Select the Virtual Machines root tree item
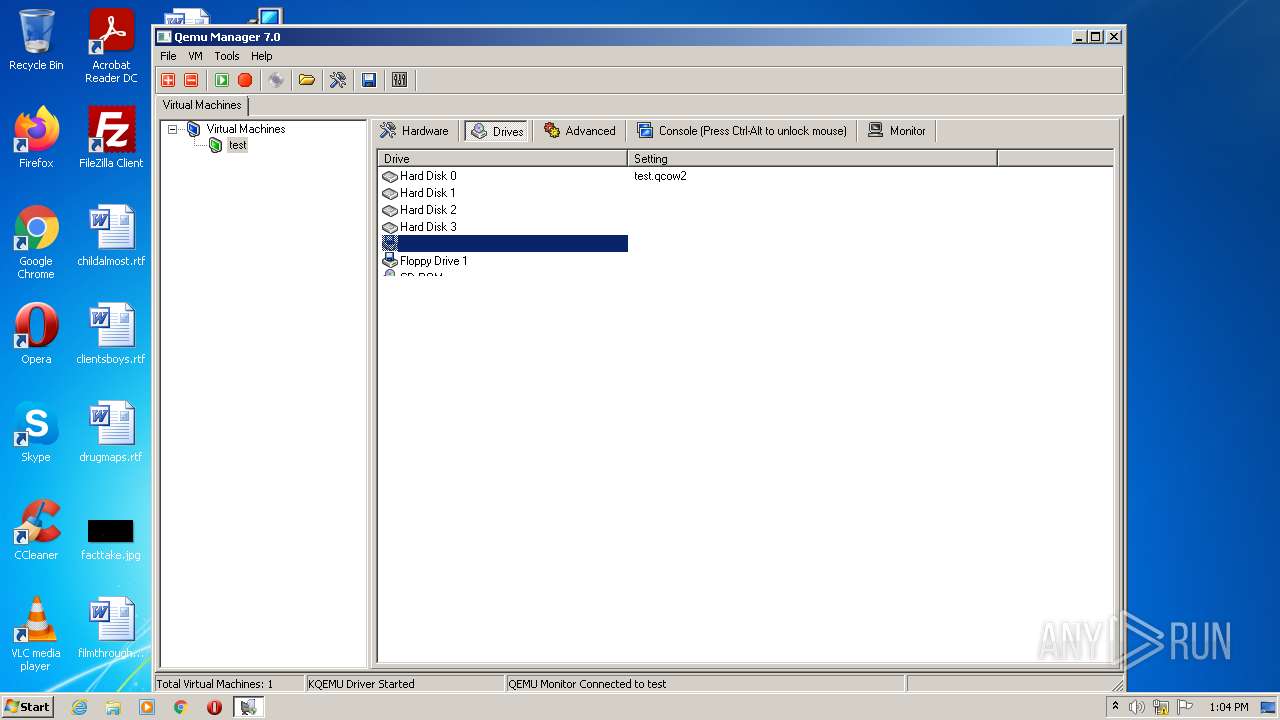The height and width of the screenshot is (720, 1280). (x=246, y=129)
